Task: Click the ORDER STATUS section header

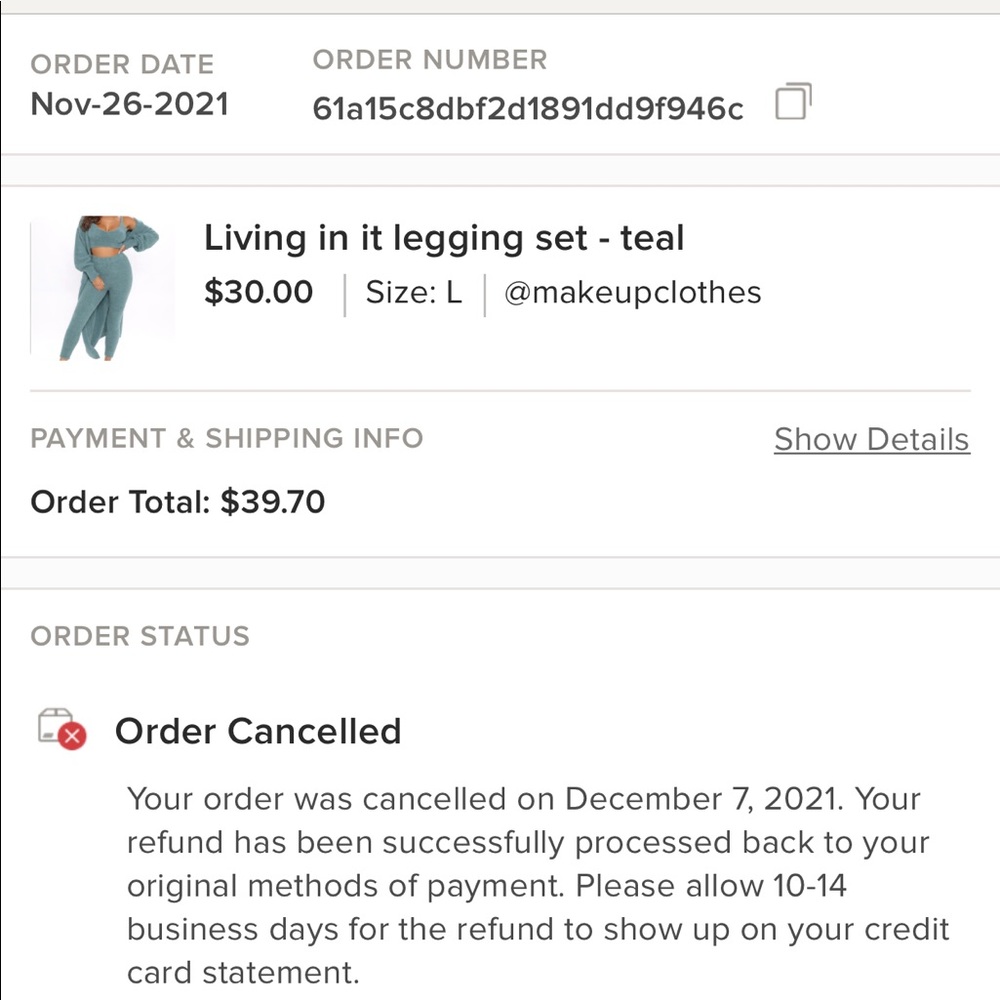Action: pos(140,636)
